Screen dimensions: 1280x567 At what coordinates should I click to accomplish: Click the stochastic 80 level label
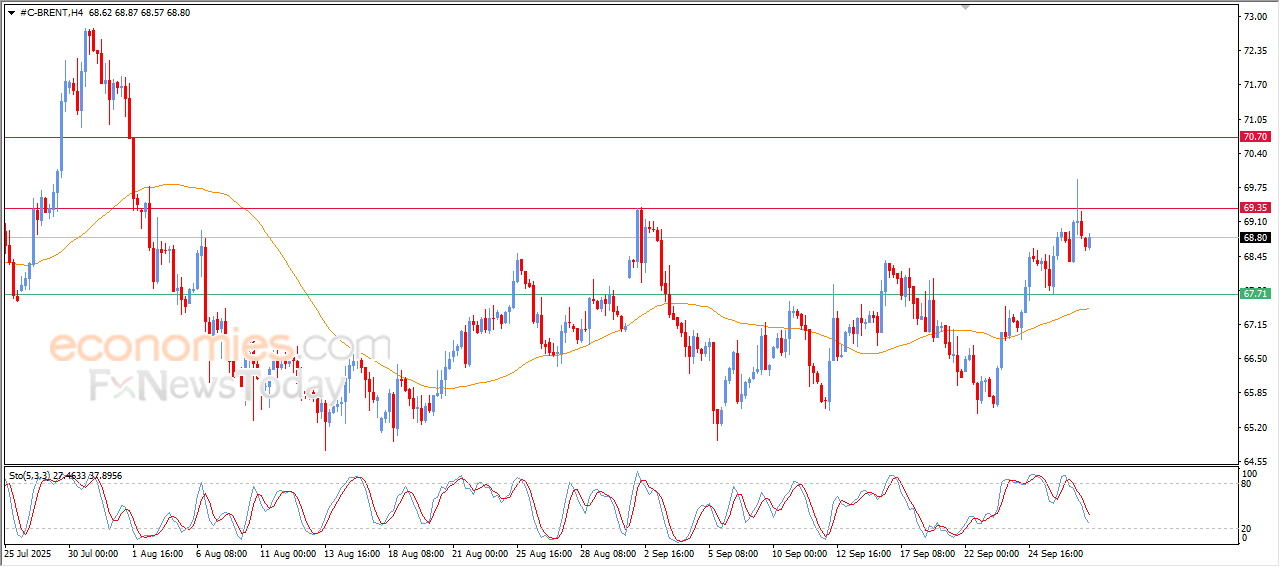(x=1246, y=484)
